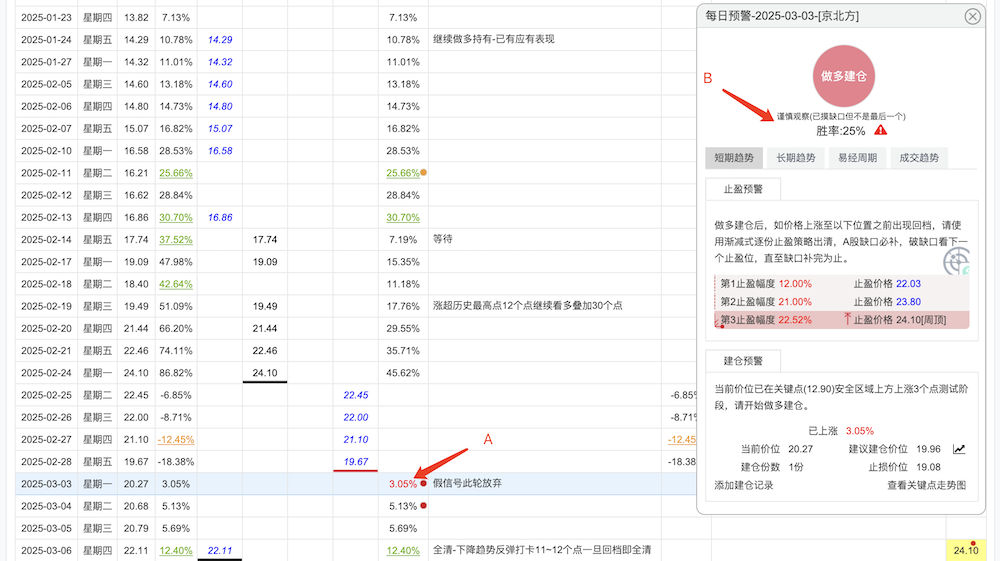
Task: Click the 胜率:25% text
Action: 841,131
